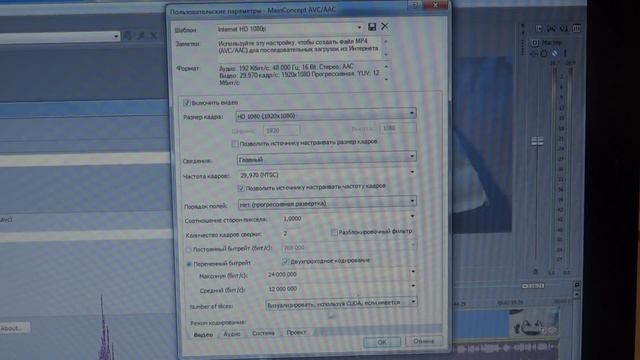640x360 pixels.
Task: Click the square icon beside the Мастер label
Action: pyautogui.click(x=535, y=43)
